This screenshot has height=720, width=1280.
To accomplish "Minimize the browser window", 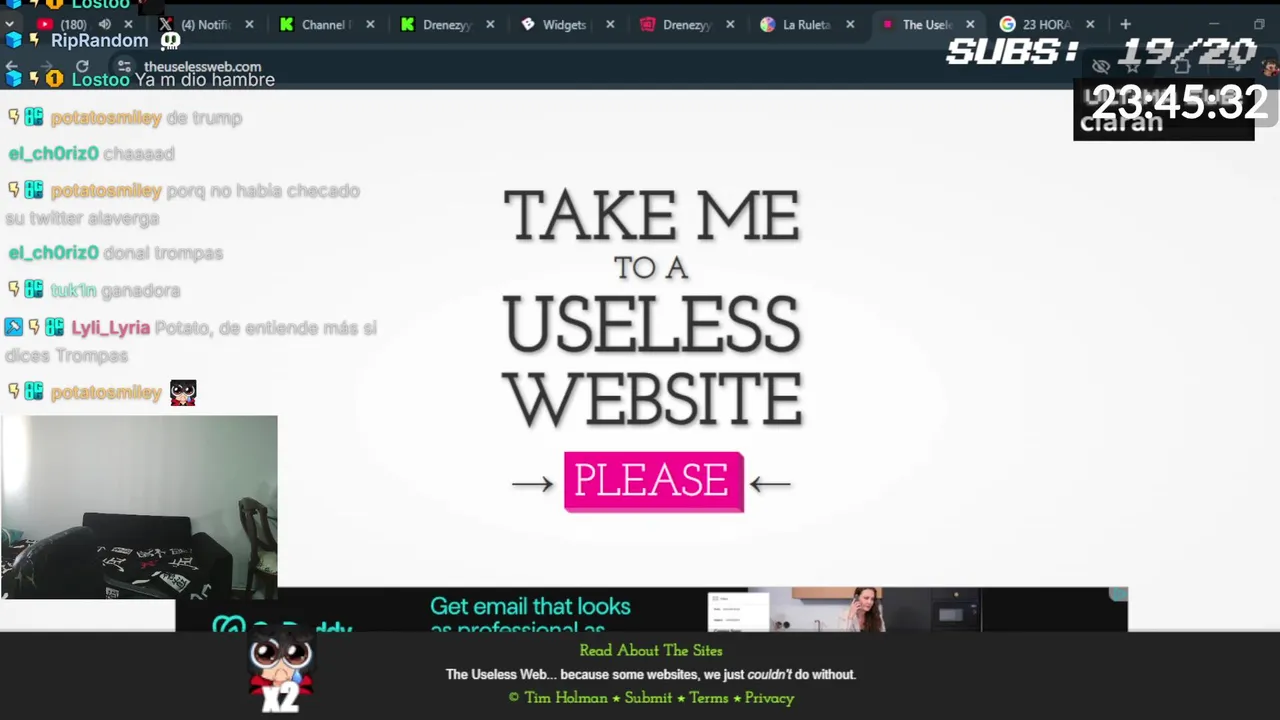I will point(1214,24).
